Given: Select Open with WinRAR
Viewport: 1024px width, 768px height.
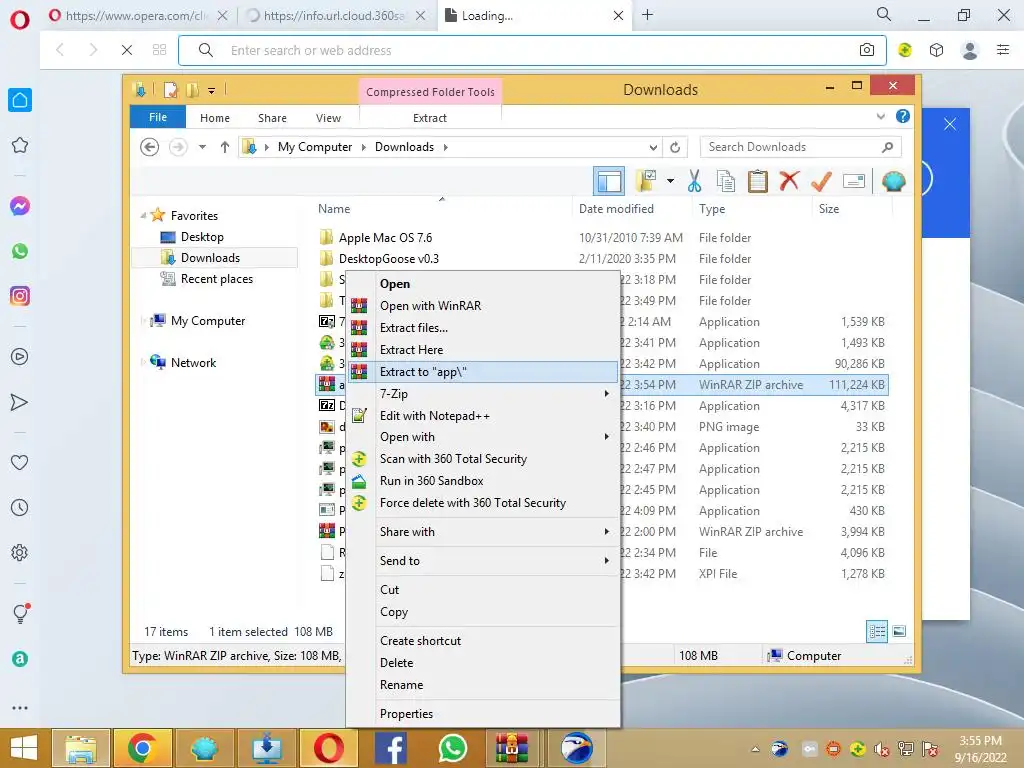Looking at the screenshot, I should click(x=483, y=306).
